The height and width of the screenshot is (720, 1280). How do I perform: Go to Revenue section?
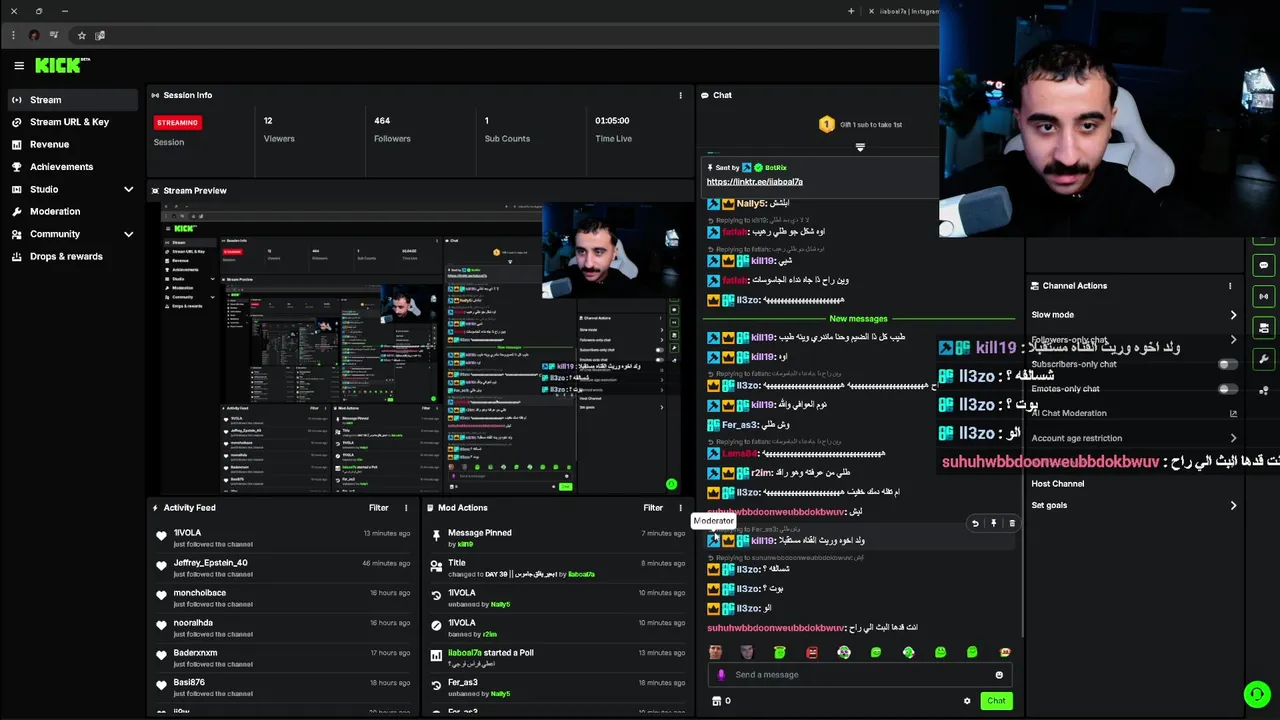[71, 144]
